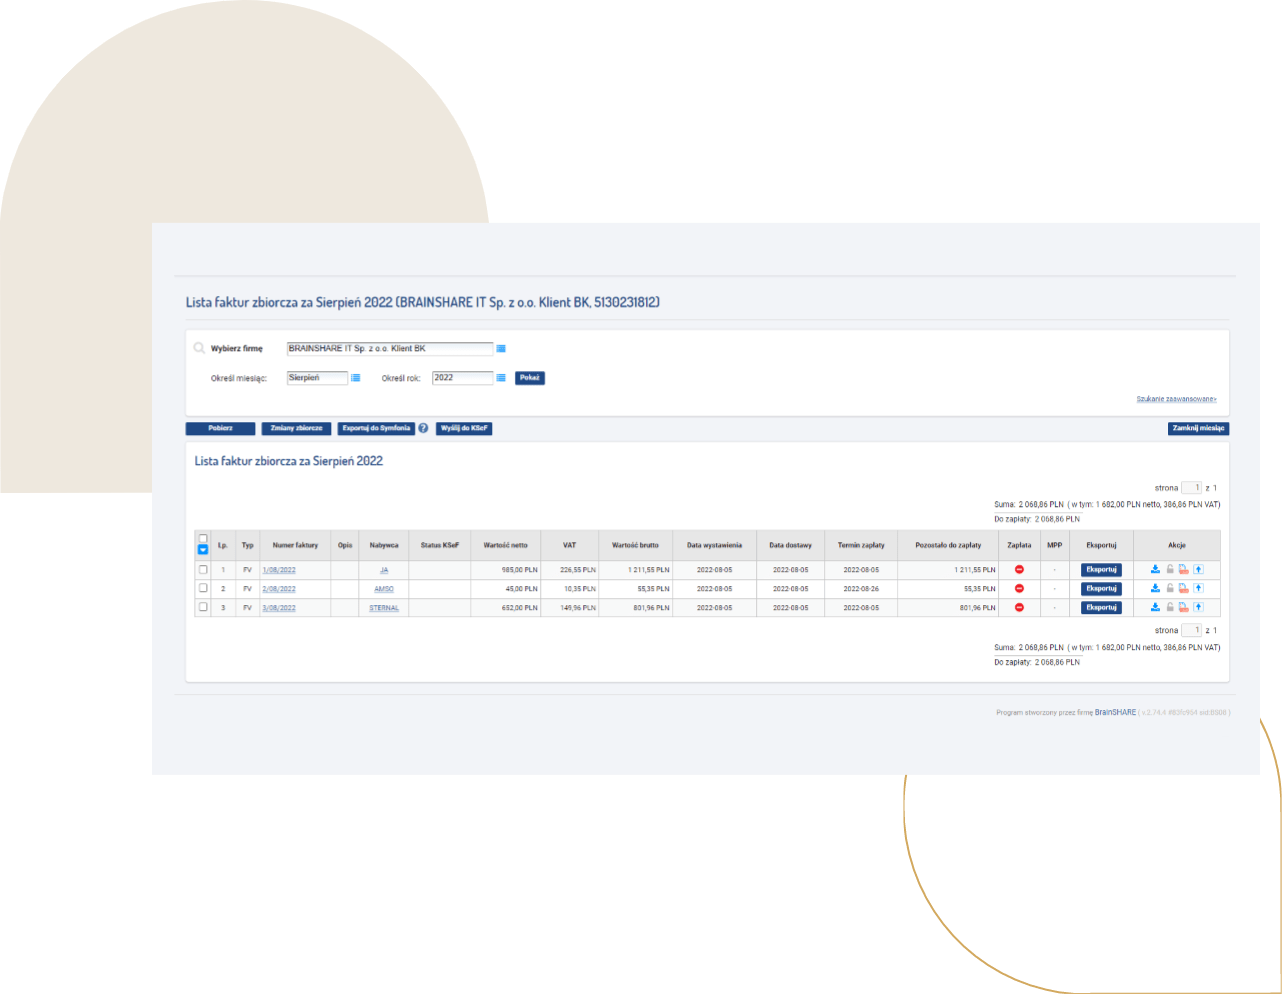Download invoice 2/08/2022 using its download icon

pos(1155,589)
